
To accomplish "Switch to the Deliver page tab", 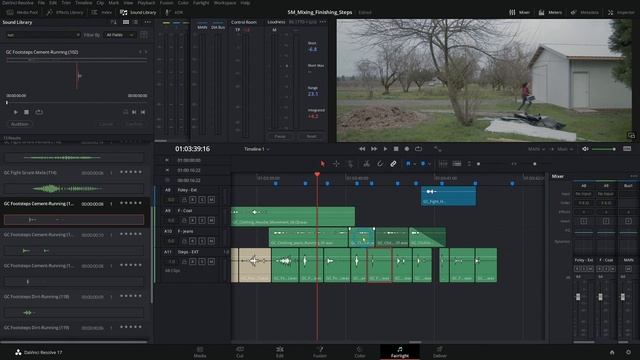I will pos(440,352).
